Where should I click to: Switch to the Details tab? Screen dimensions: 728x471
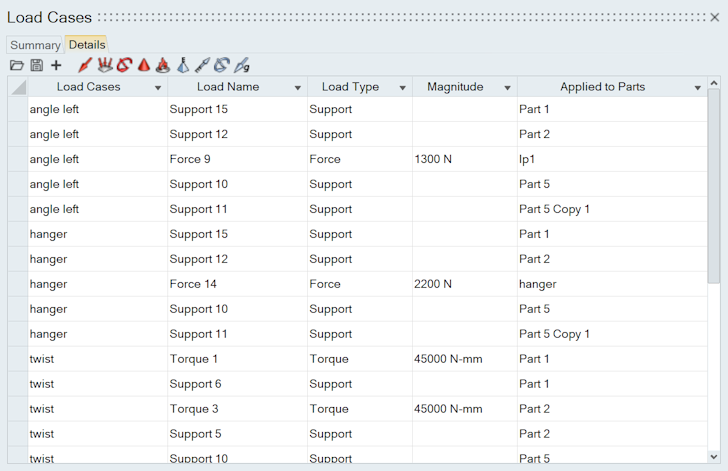(87, 45)
